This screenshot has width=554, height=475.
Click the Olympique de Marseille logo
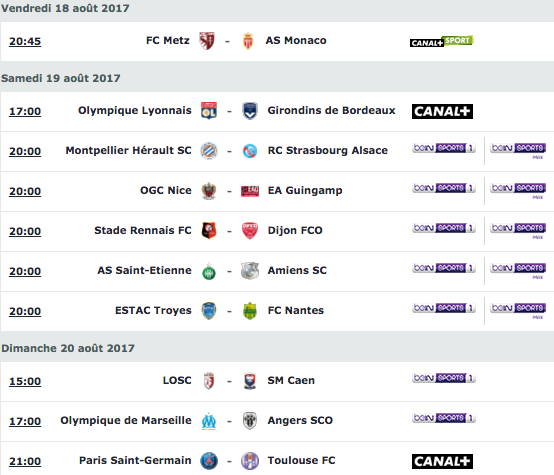tap(209, 421)
